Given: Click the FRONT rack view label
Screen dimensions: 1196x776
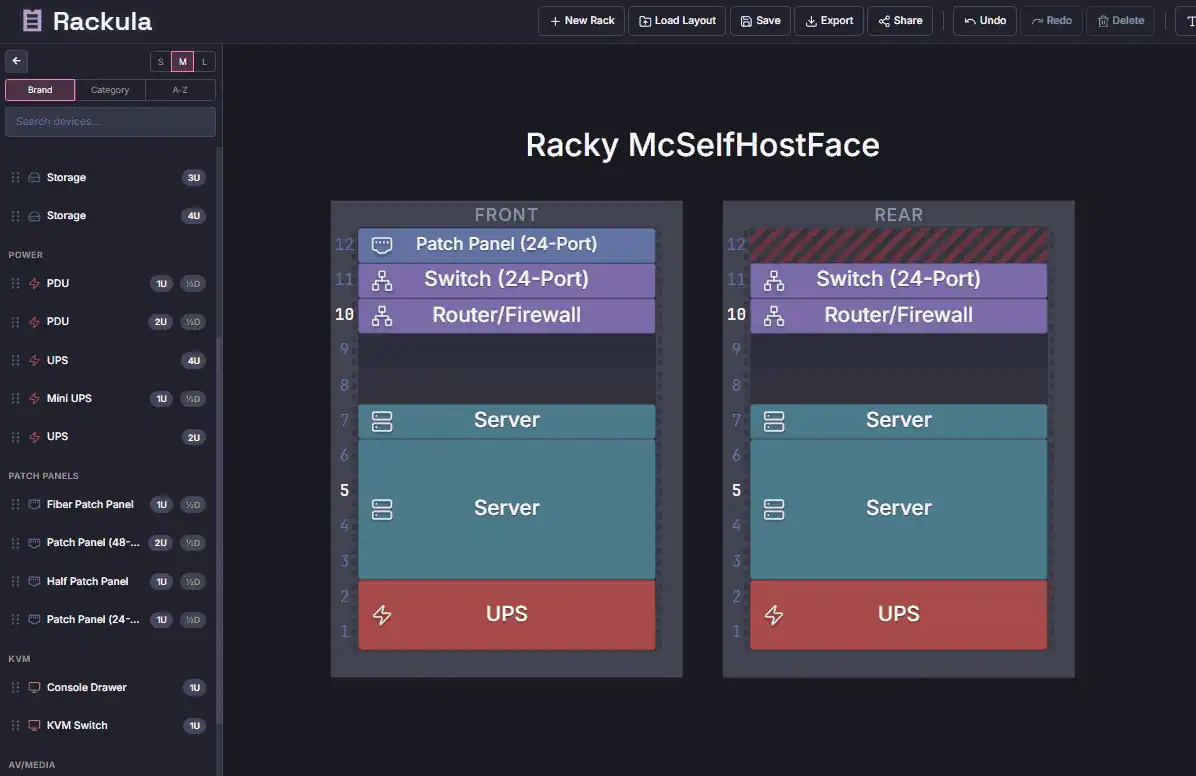Looking at the screenshot, I should tap(506, 215).
